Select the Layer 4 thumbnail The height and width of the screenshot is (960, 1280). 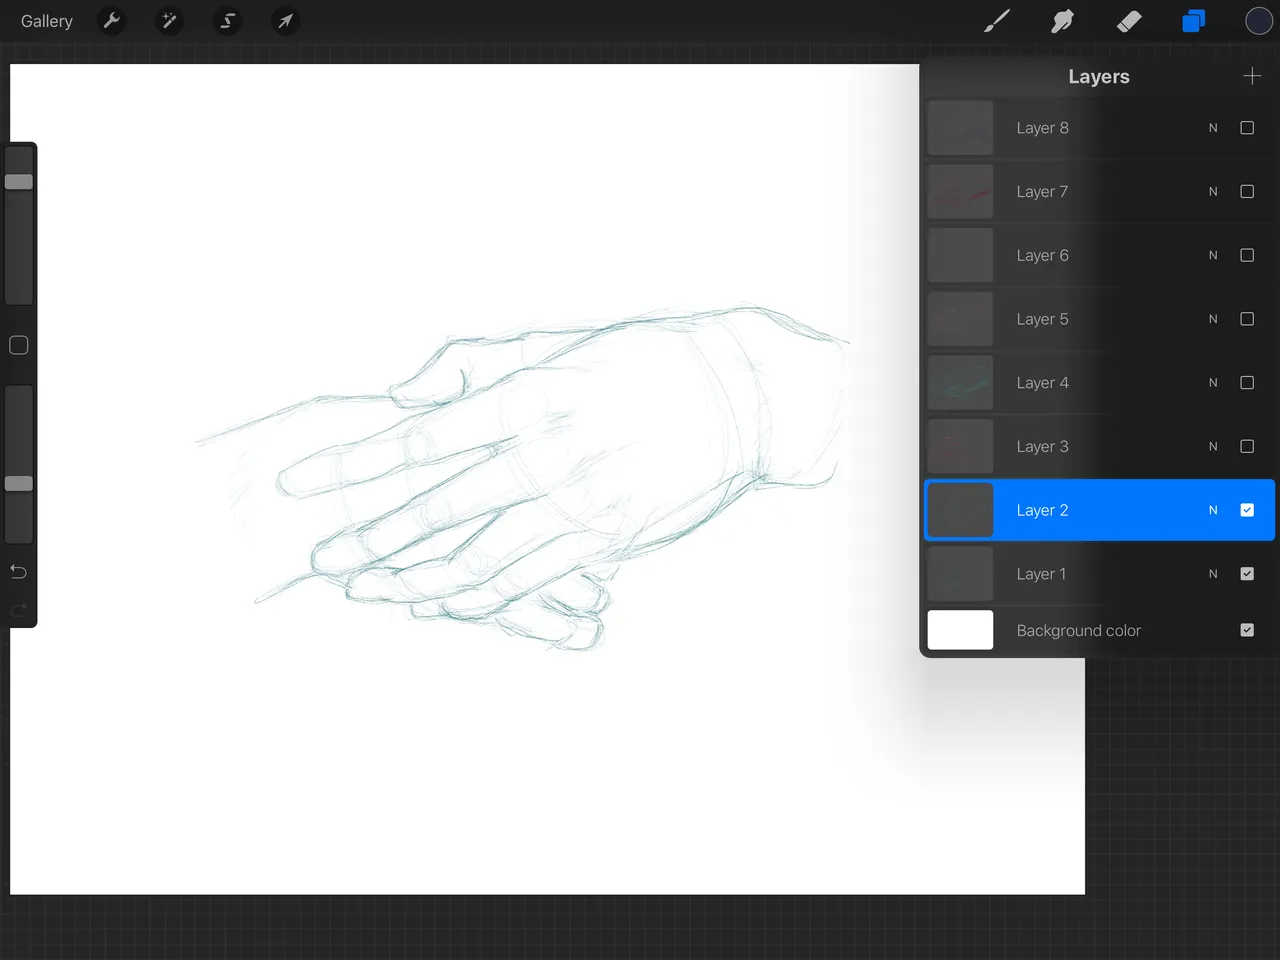(960, 383)
